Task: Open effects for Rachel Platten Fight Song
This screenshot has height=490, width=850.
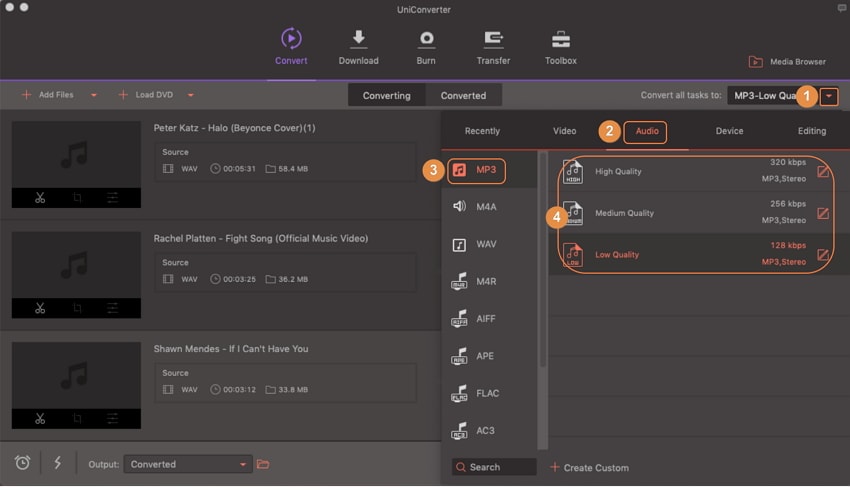Action: 112,308
